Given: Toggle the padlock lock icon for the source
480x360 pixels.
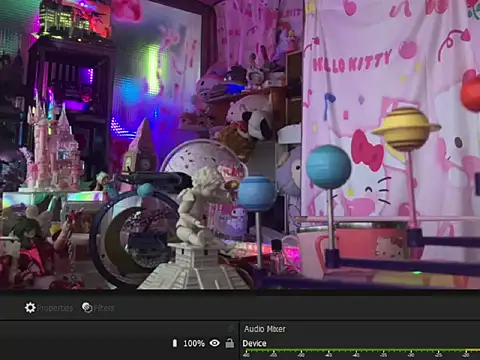Looking at the screenshot, I should 229,343.
